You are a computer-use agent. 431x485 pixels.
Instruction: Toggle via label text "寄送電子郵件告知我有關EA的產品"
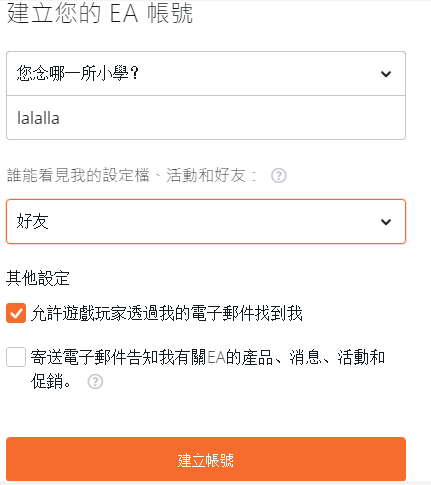[152, 357]
